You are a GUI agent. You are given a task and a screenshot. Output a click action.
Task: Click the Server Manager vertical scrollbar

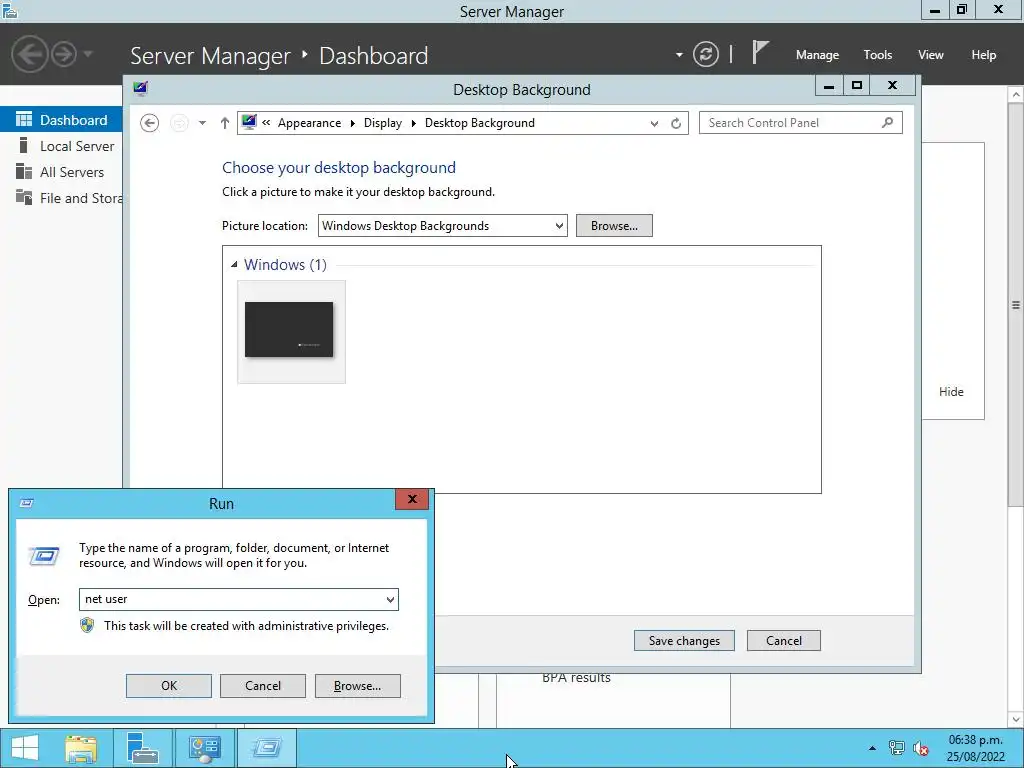point(1016,304)
